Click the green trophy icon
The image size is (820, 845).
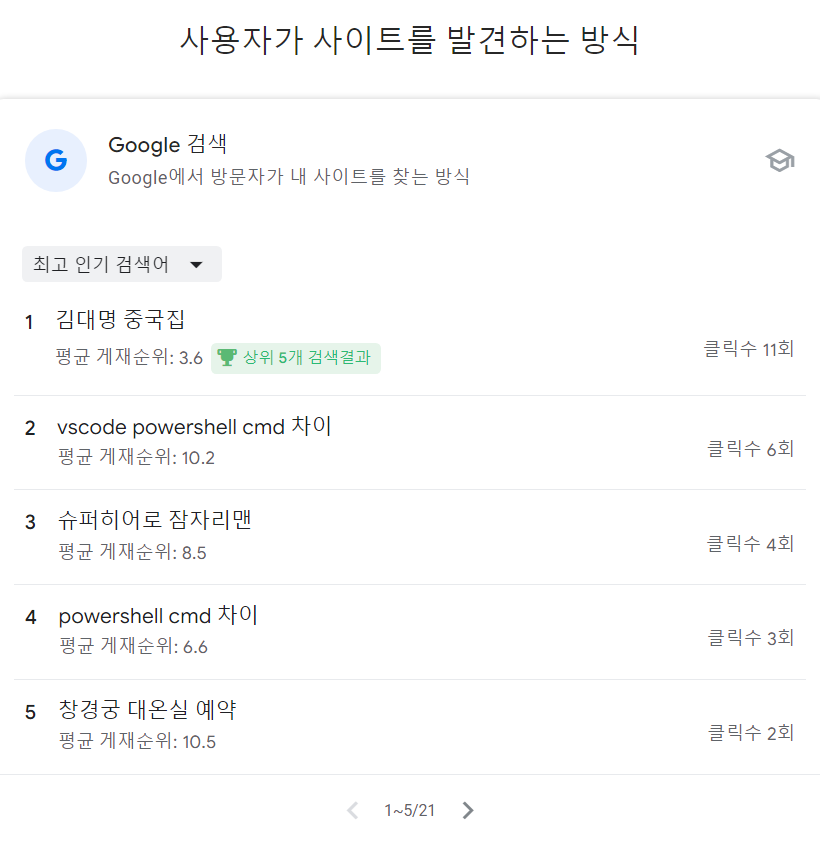click(x=227, y=357)
